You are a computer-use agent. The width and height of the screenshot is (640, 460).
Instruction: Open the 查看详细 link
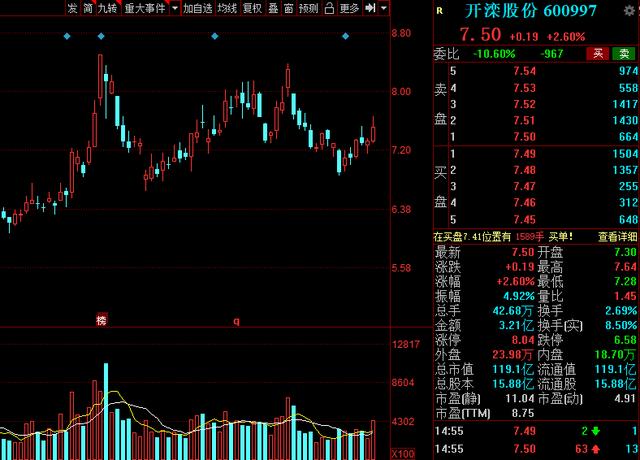617,237
